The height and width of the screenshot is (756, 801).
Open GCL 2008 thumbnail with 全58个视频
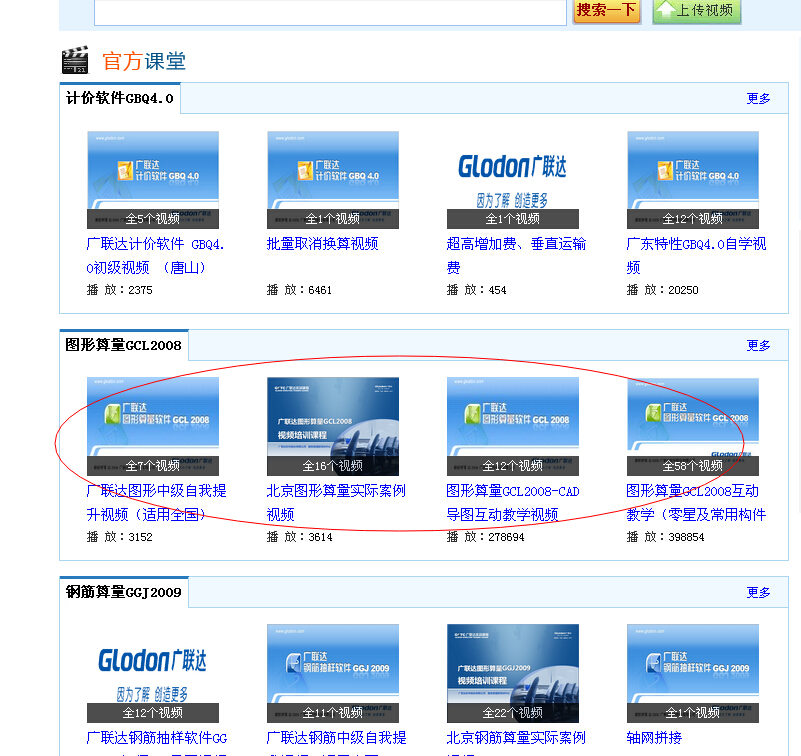693,427
